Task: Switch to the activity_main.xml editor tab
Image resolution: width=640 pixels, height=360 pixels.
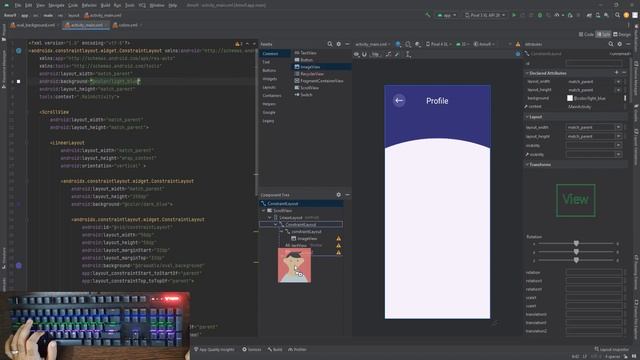Action: (86, 25)
